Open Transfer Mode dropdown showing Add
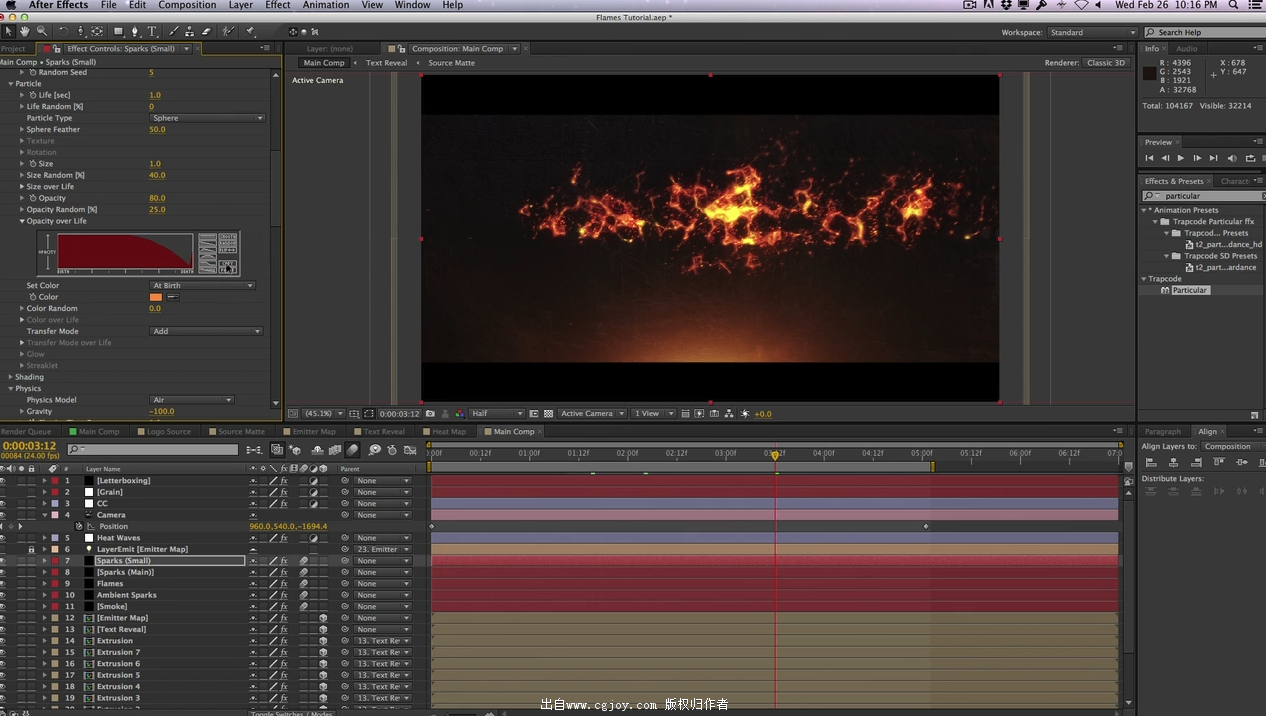The width and height of the screenshot is (1266, 716). click(206, 331)
